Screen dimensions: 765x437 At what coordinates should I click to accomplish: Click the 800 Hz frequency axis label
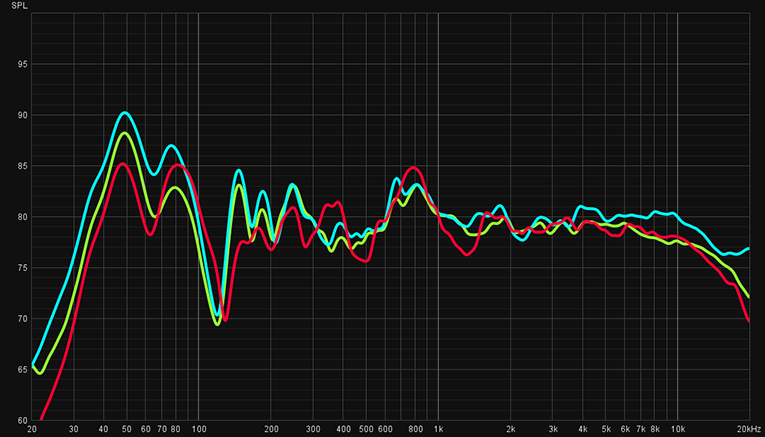coord(415,430)
